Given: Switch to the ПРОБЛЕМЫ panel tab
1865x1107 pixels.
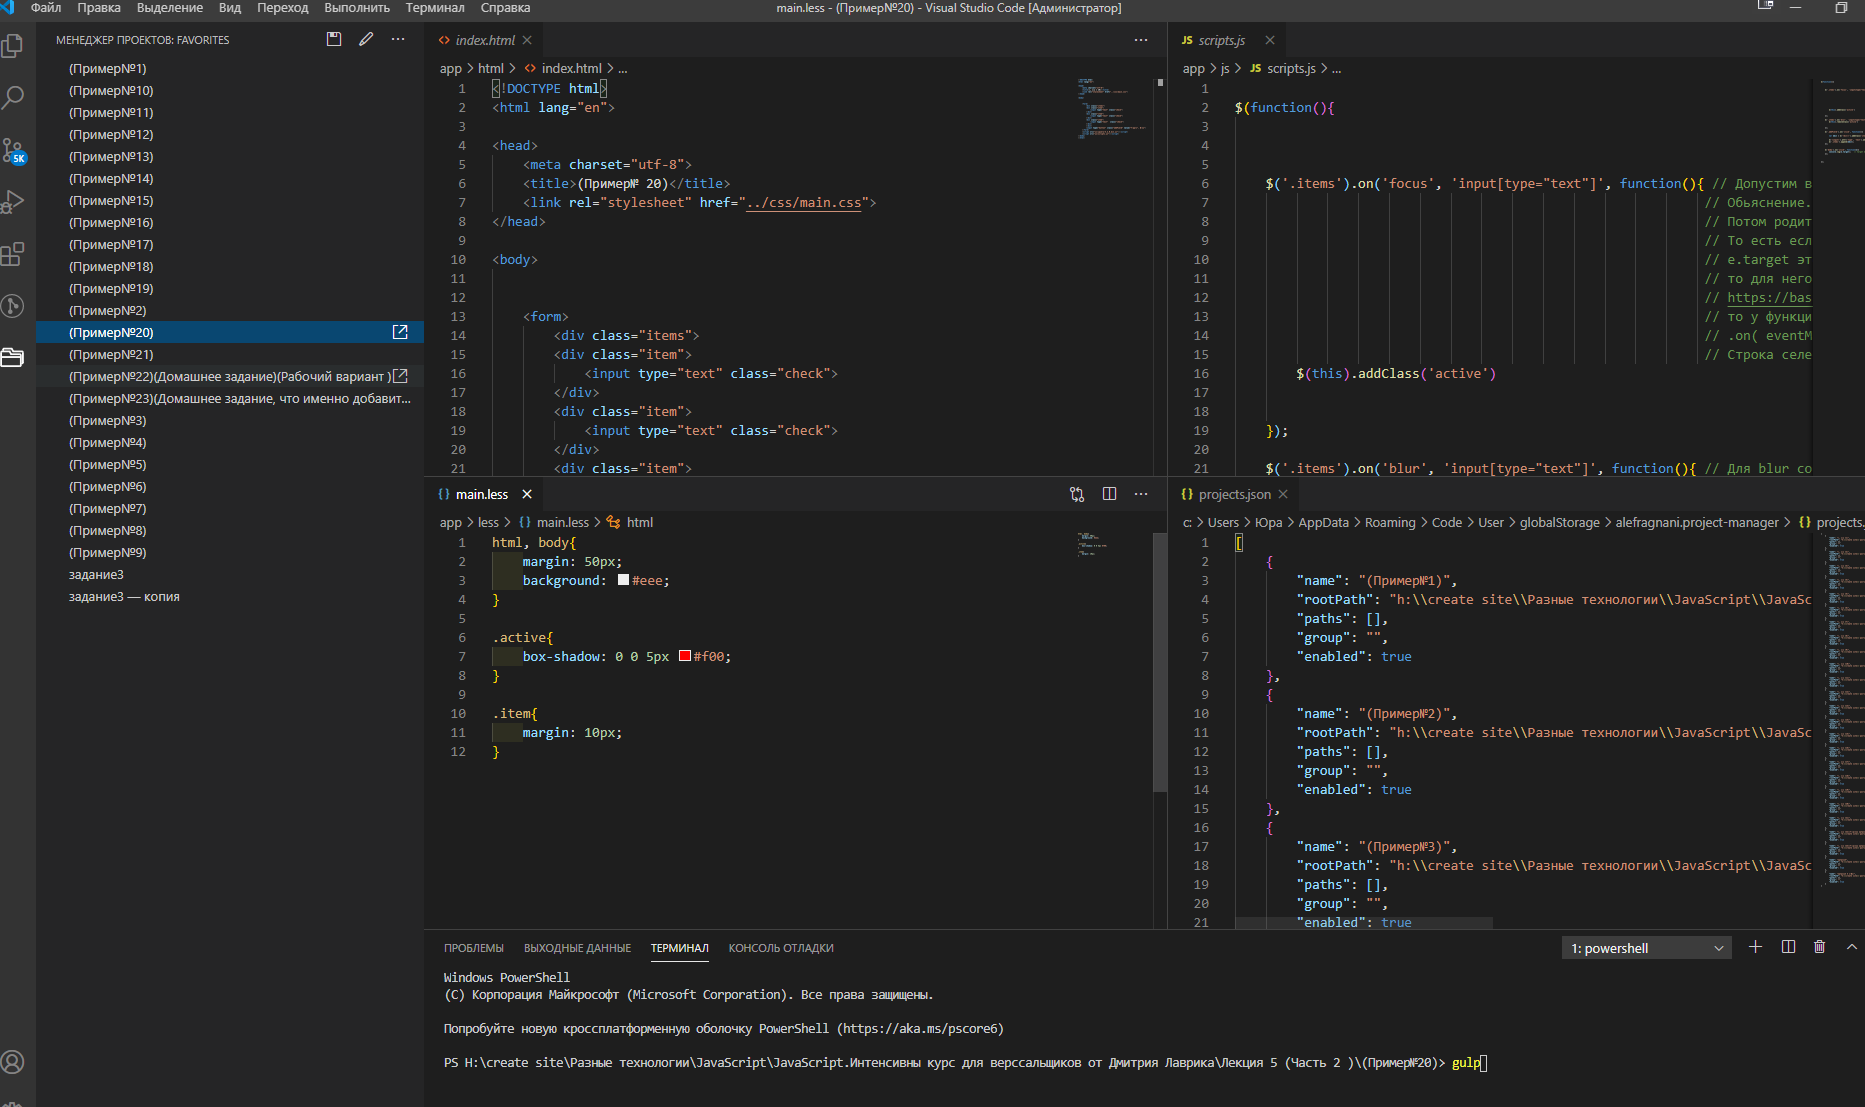Looking at the screenshot, I should (x=474, y=948).
